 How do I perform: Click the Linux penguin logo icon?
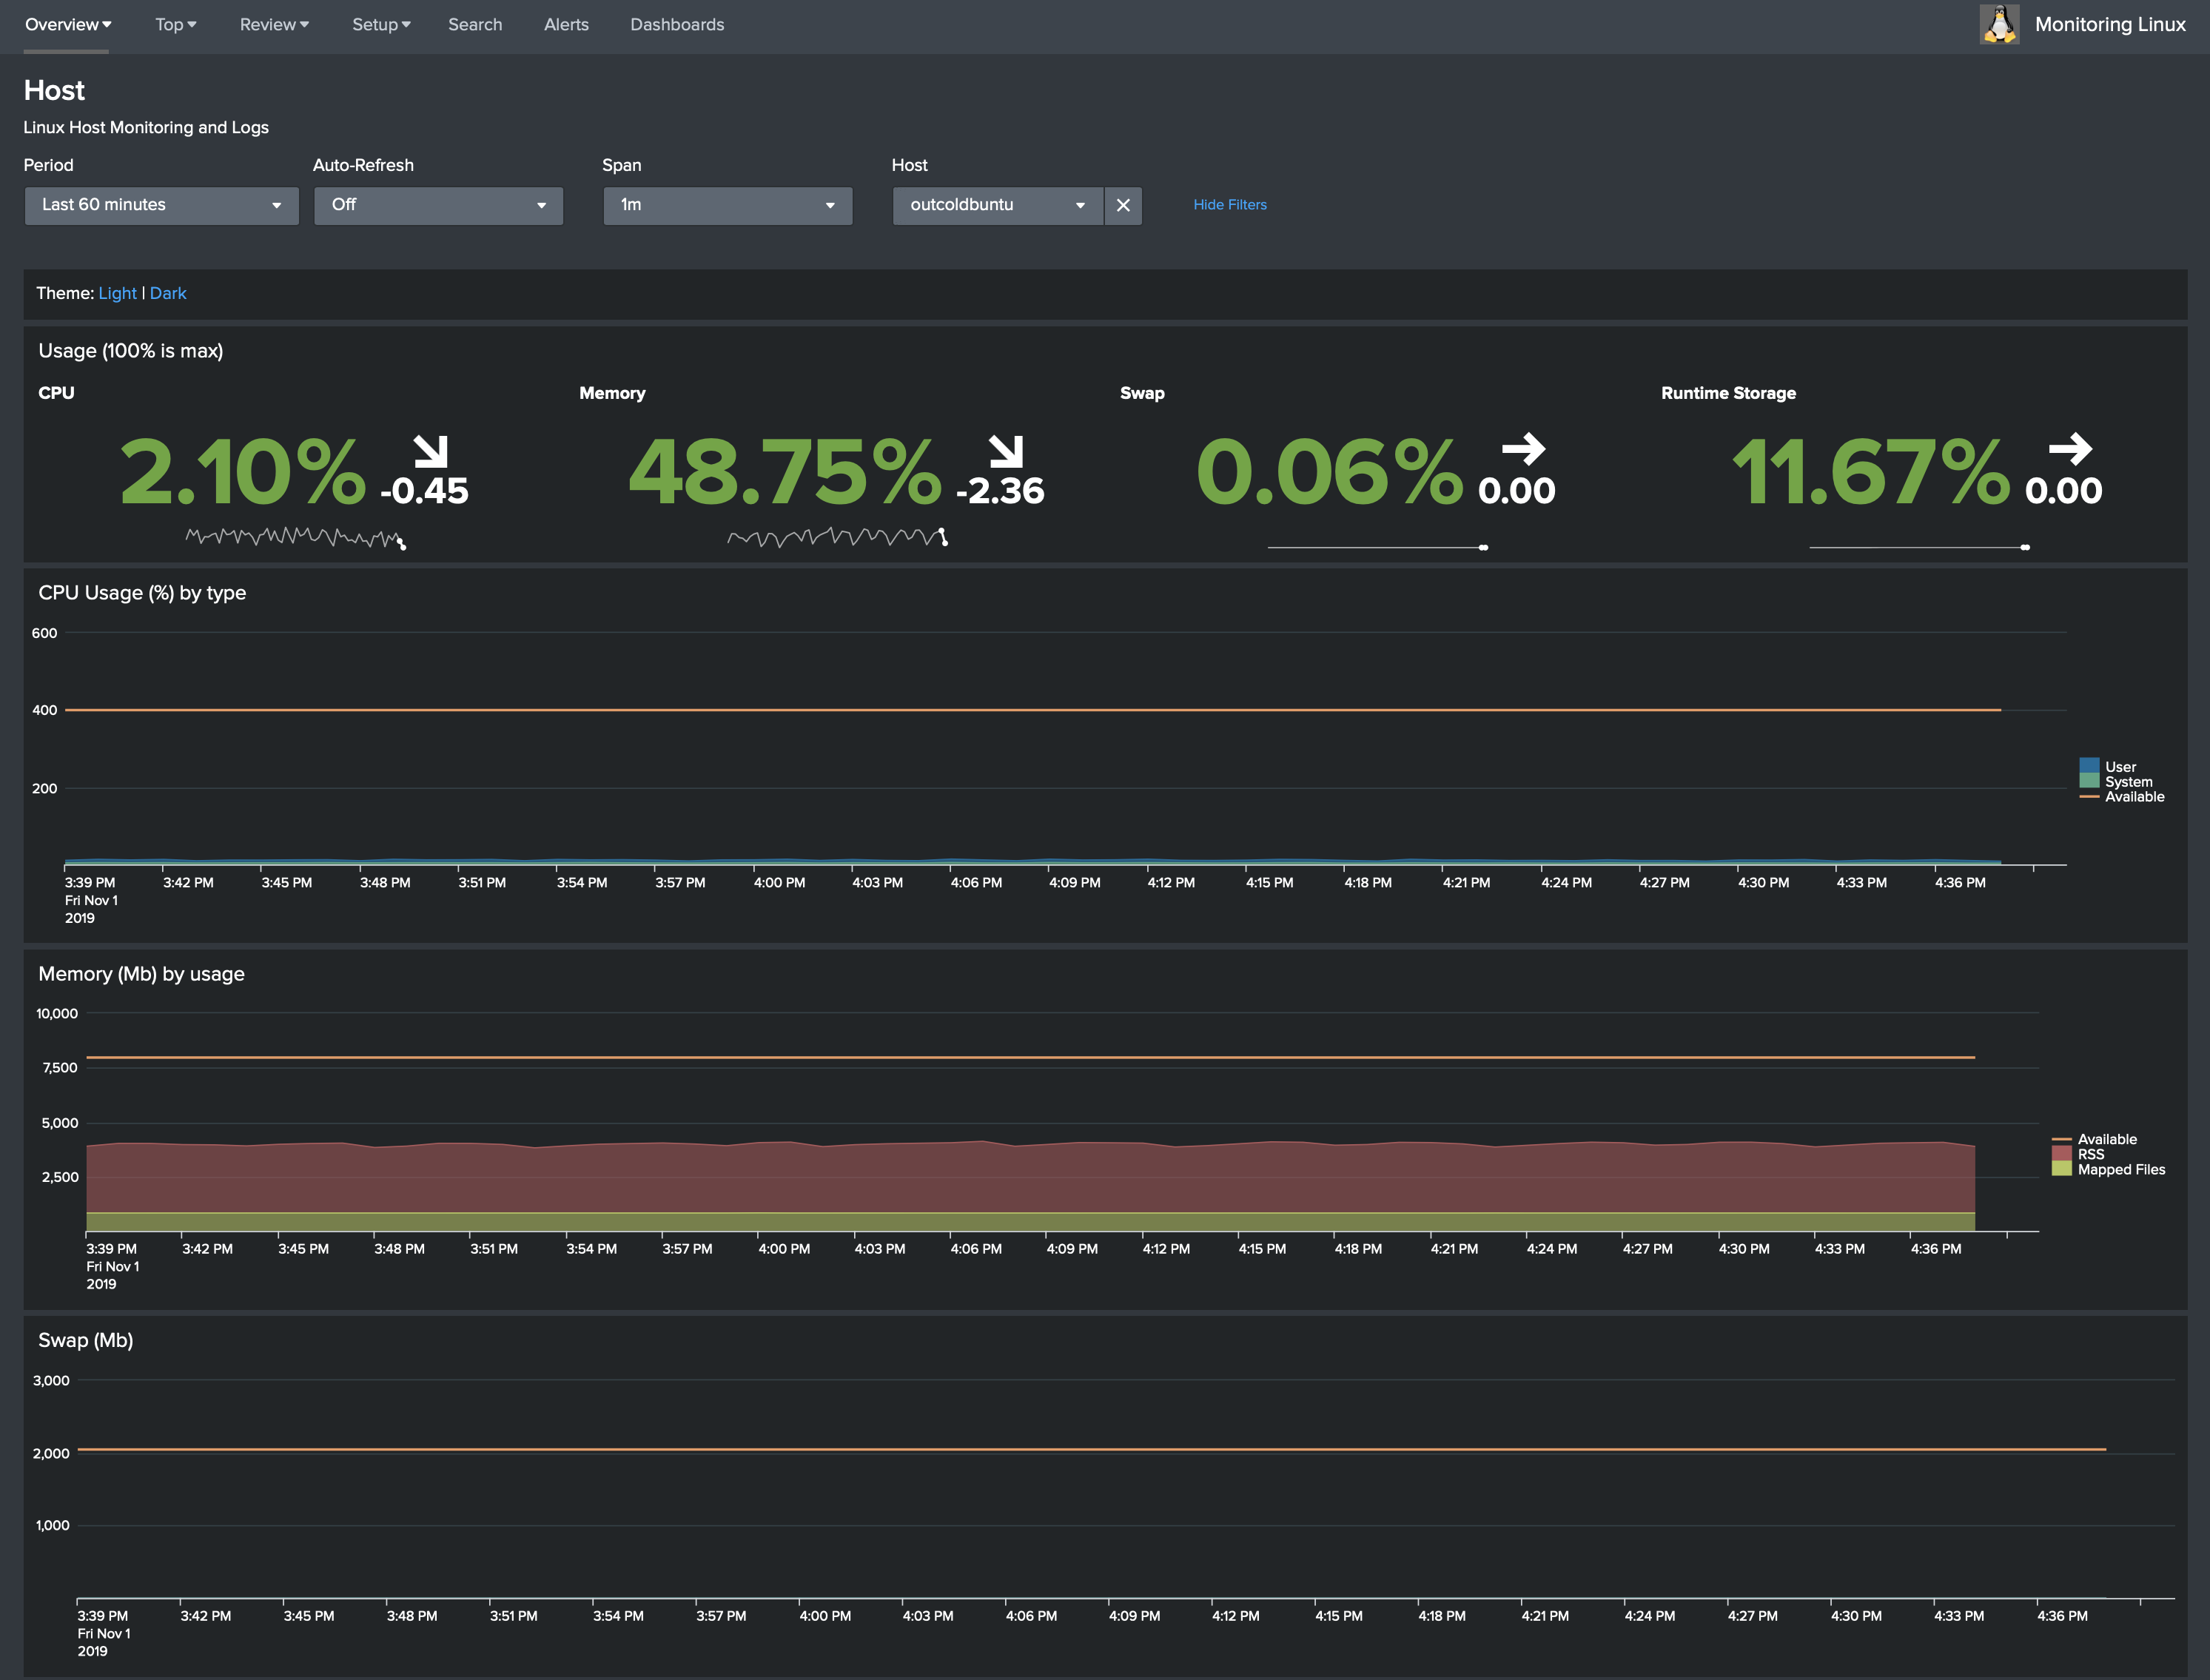(x=1996, y=23)
